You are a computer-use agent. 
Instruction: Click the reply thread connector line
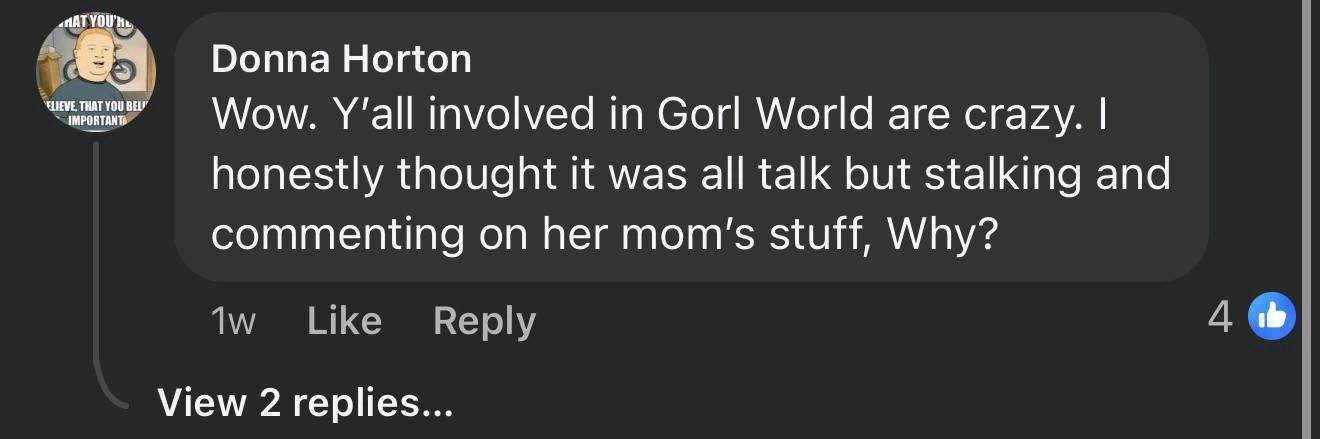97,270
